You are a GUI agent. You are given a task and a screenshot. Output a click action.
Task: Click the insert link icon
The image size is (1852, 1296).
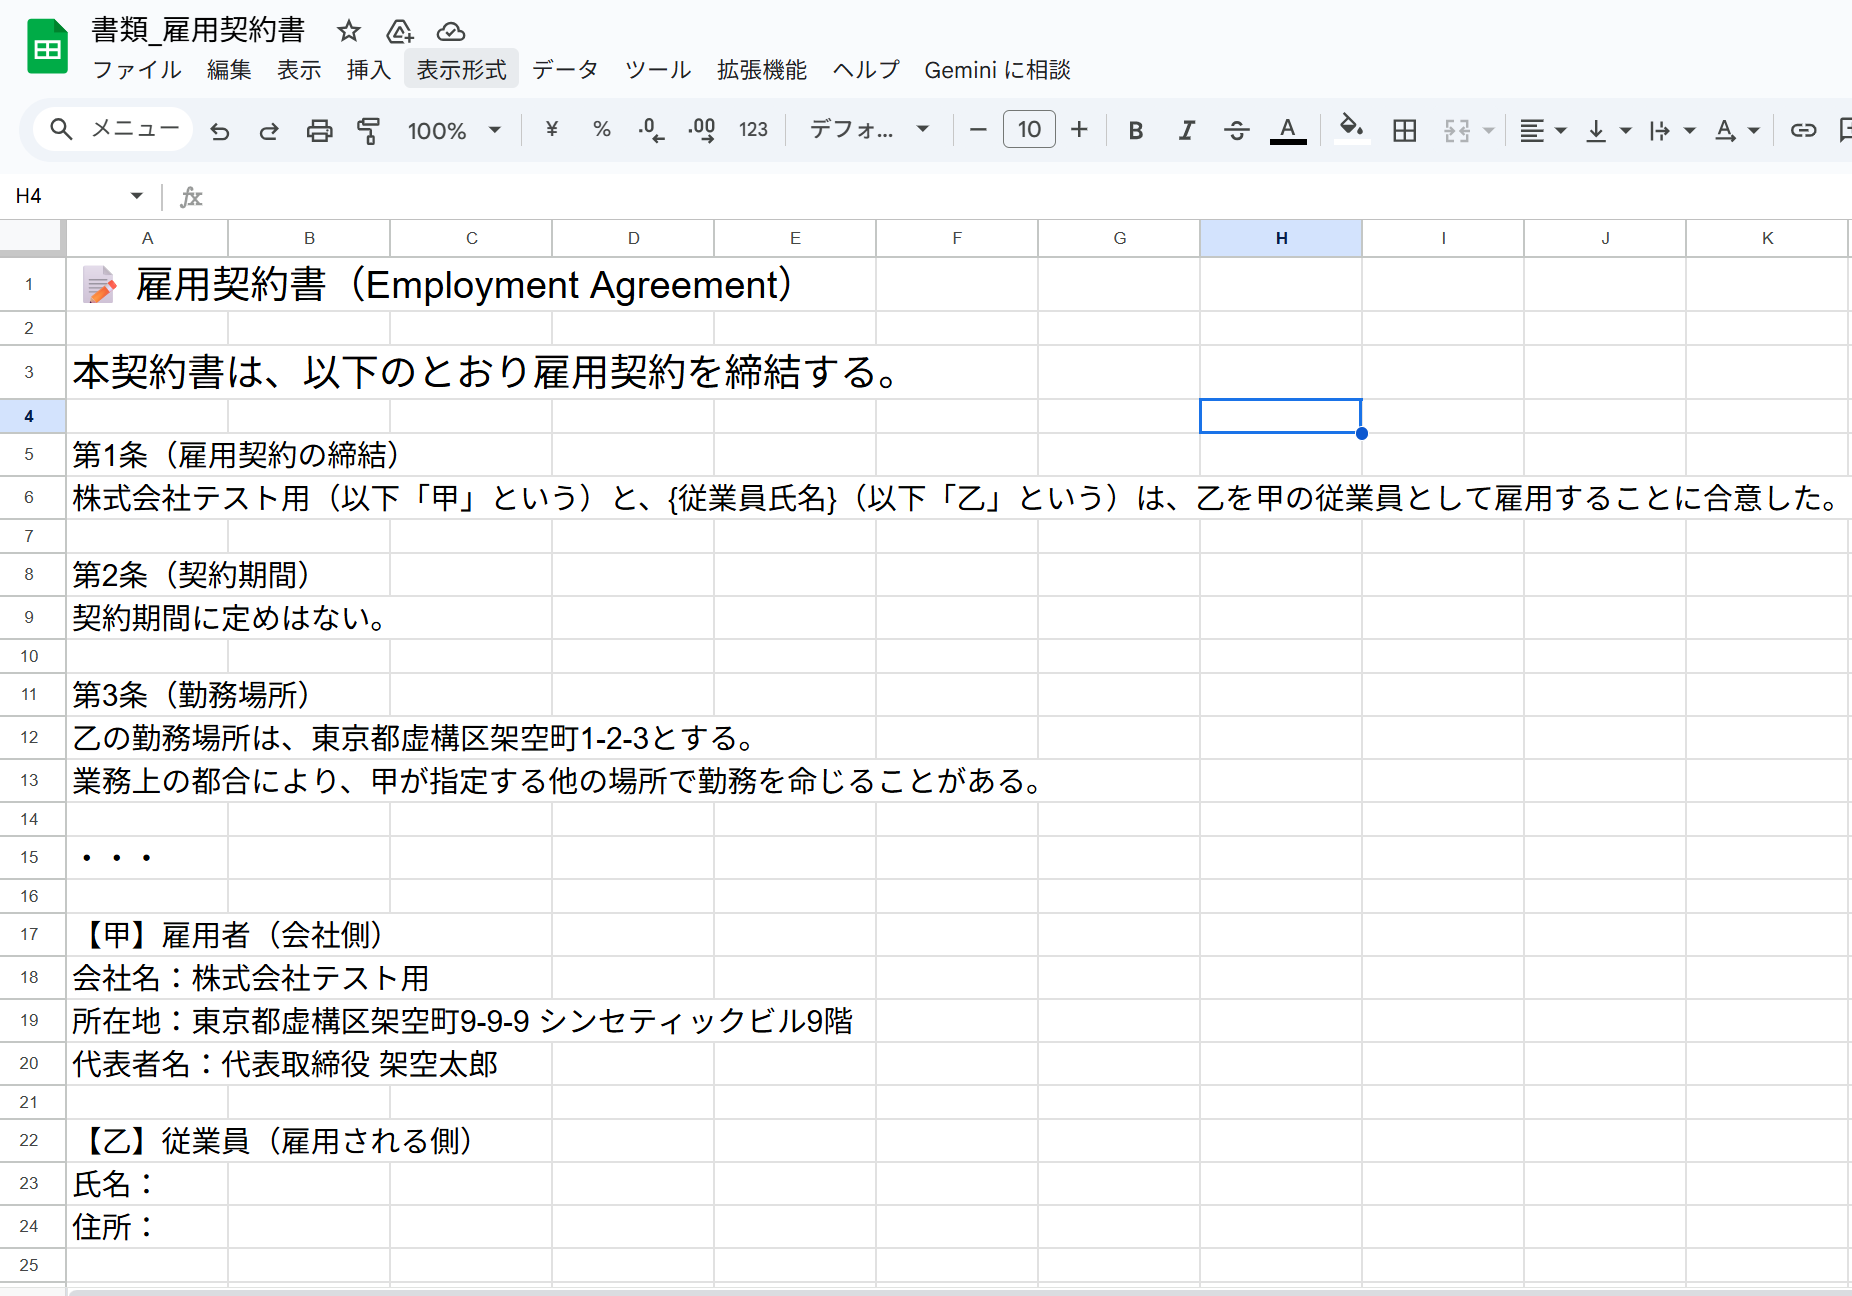[1803, 131]
